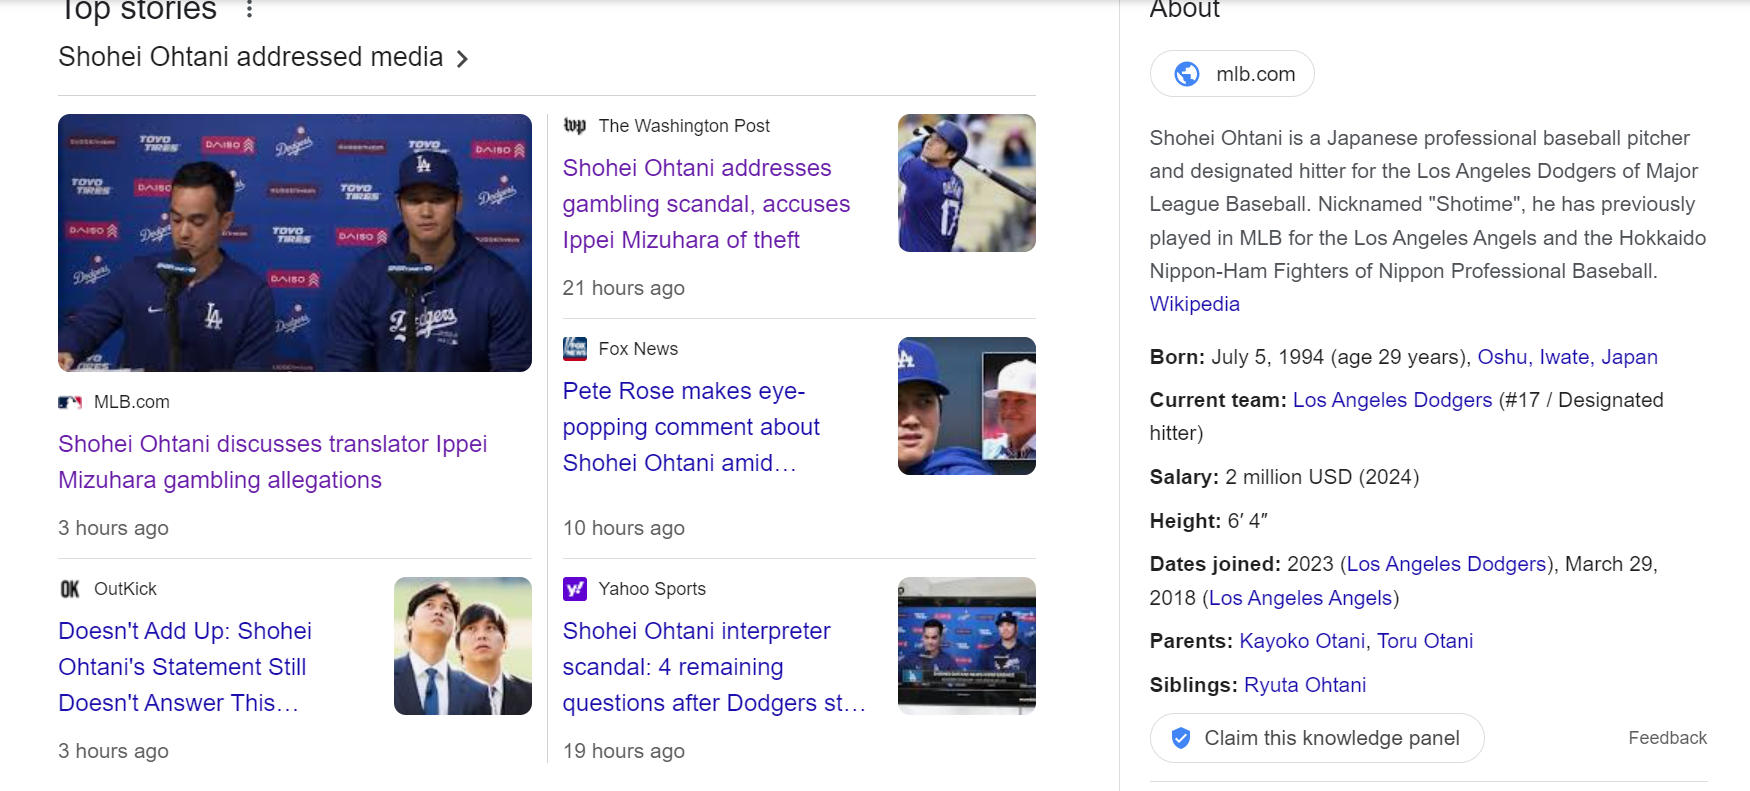The height and width of the screenshot is (791, 1750).
Task: Click the Fox News source name
Action: [638, 349]
